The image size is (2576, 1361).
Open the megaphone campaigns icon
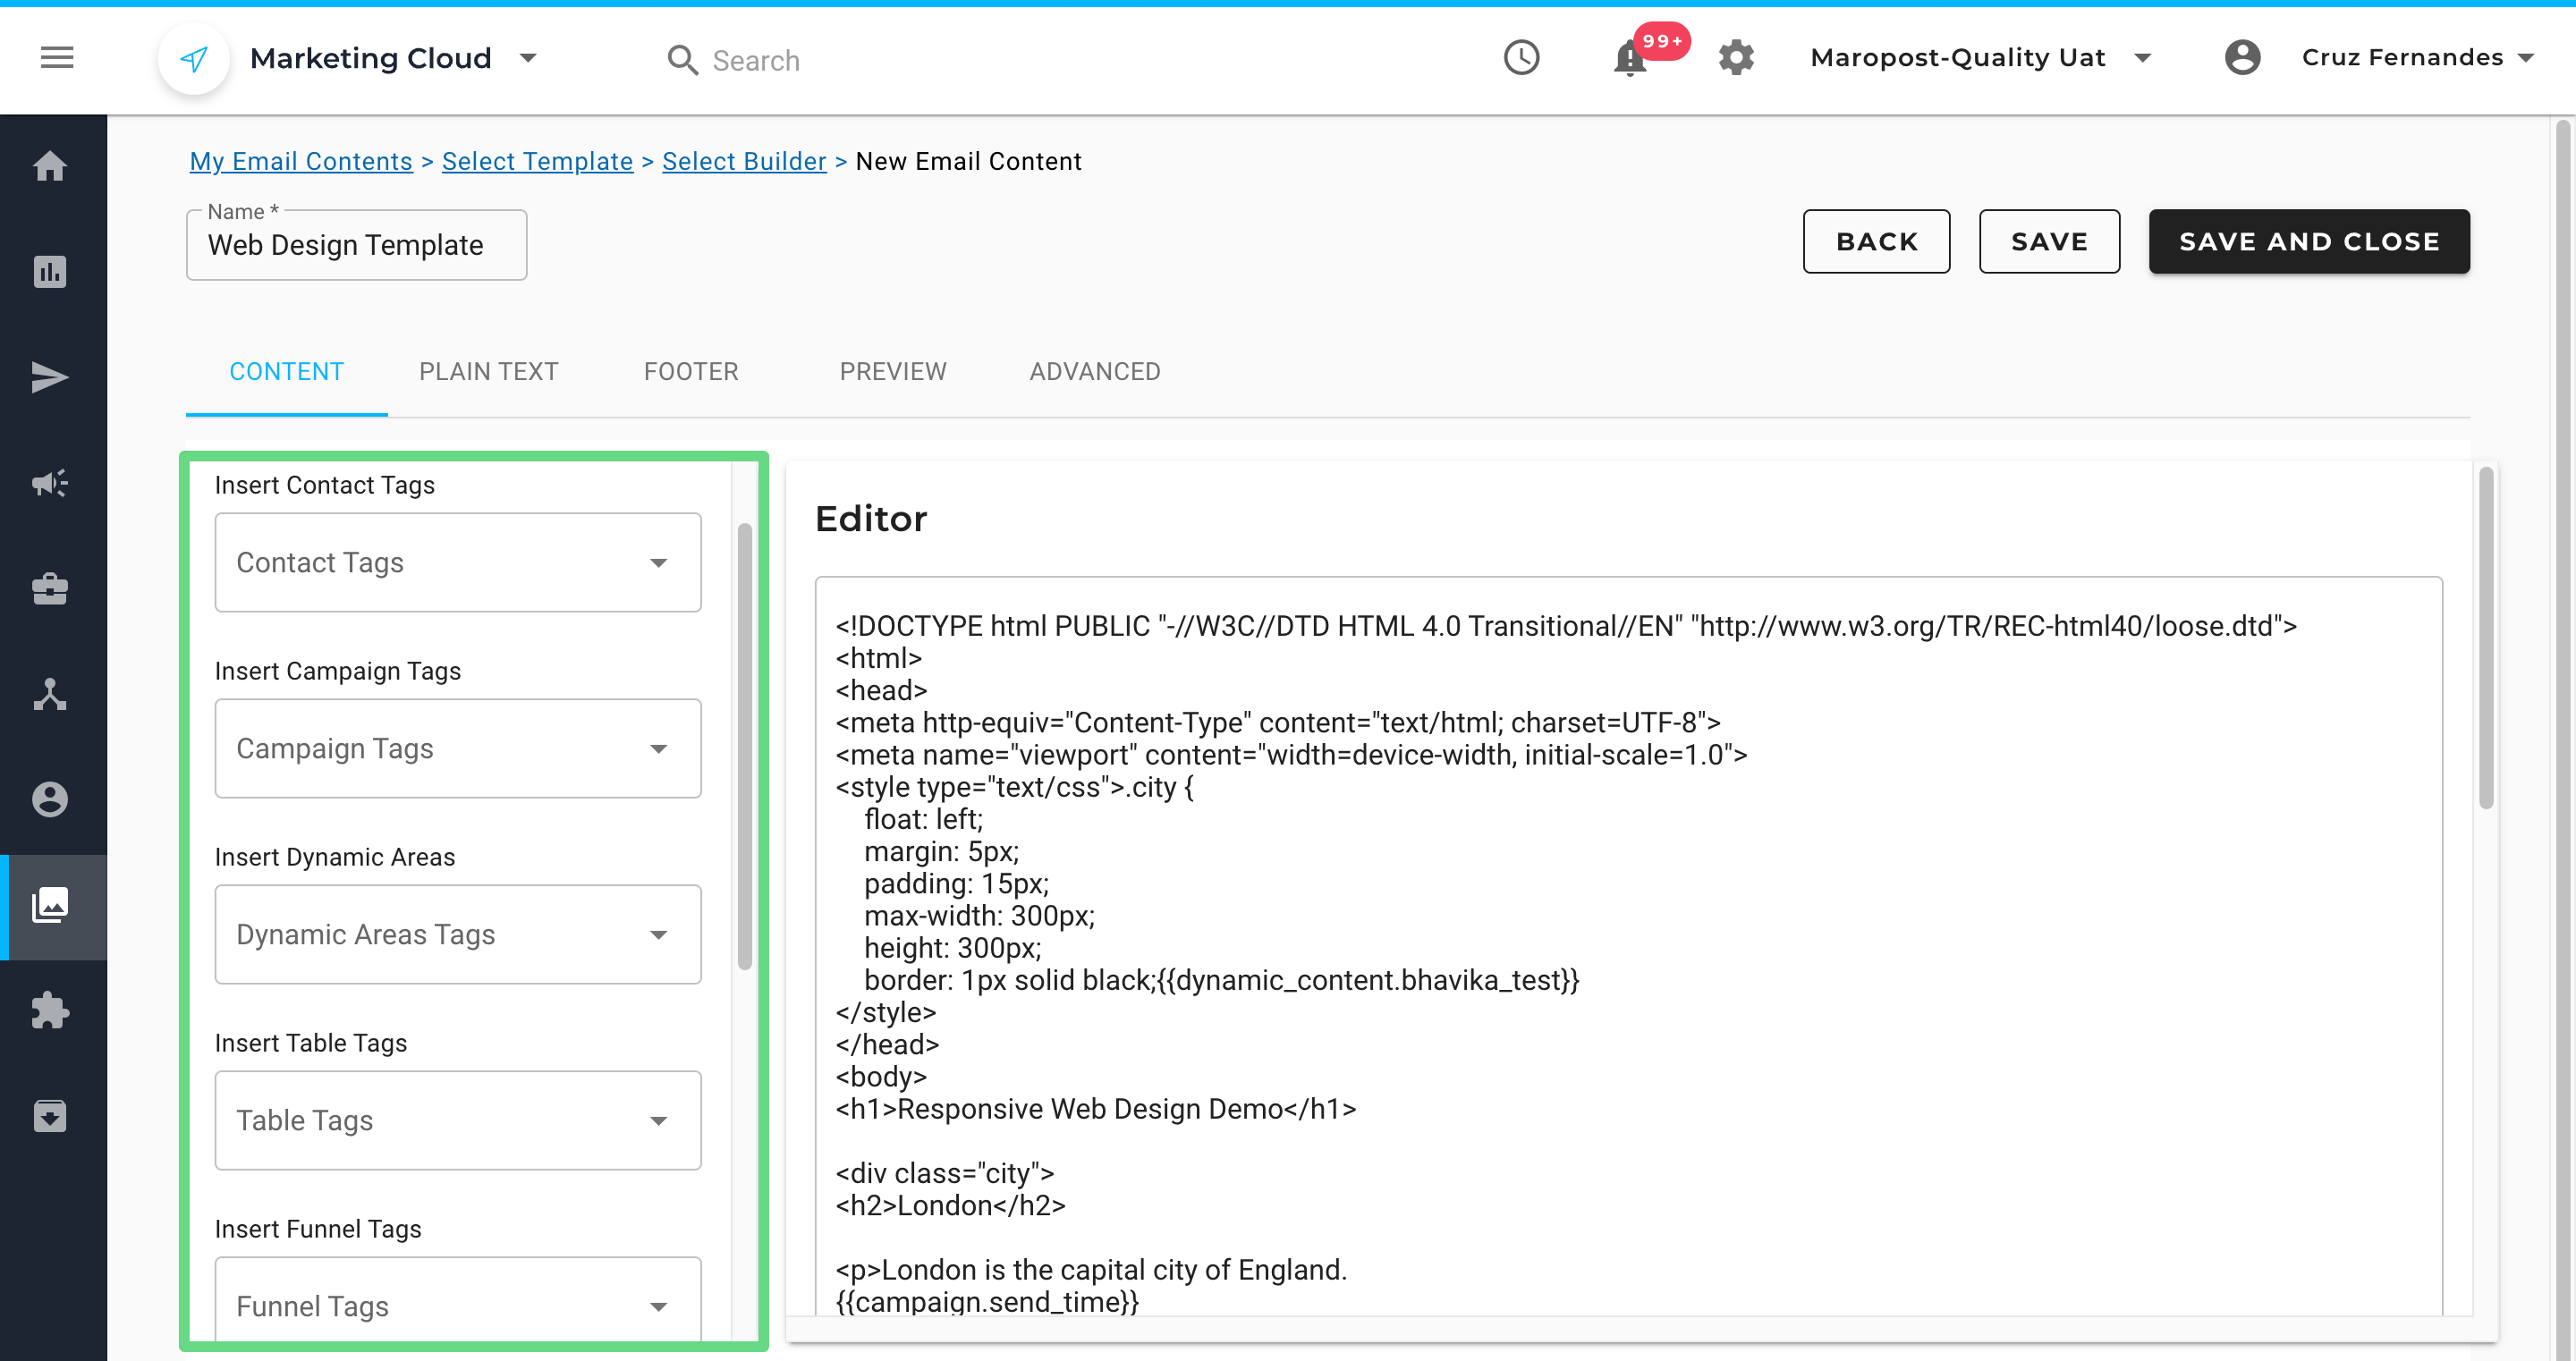50,483
